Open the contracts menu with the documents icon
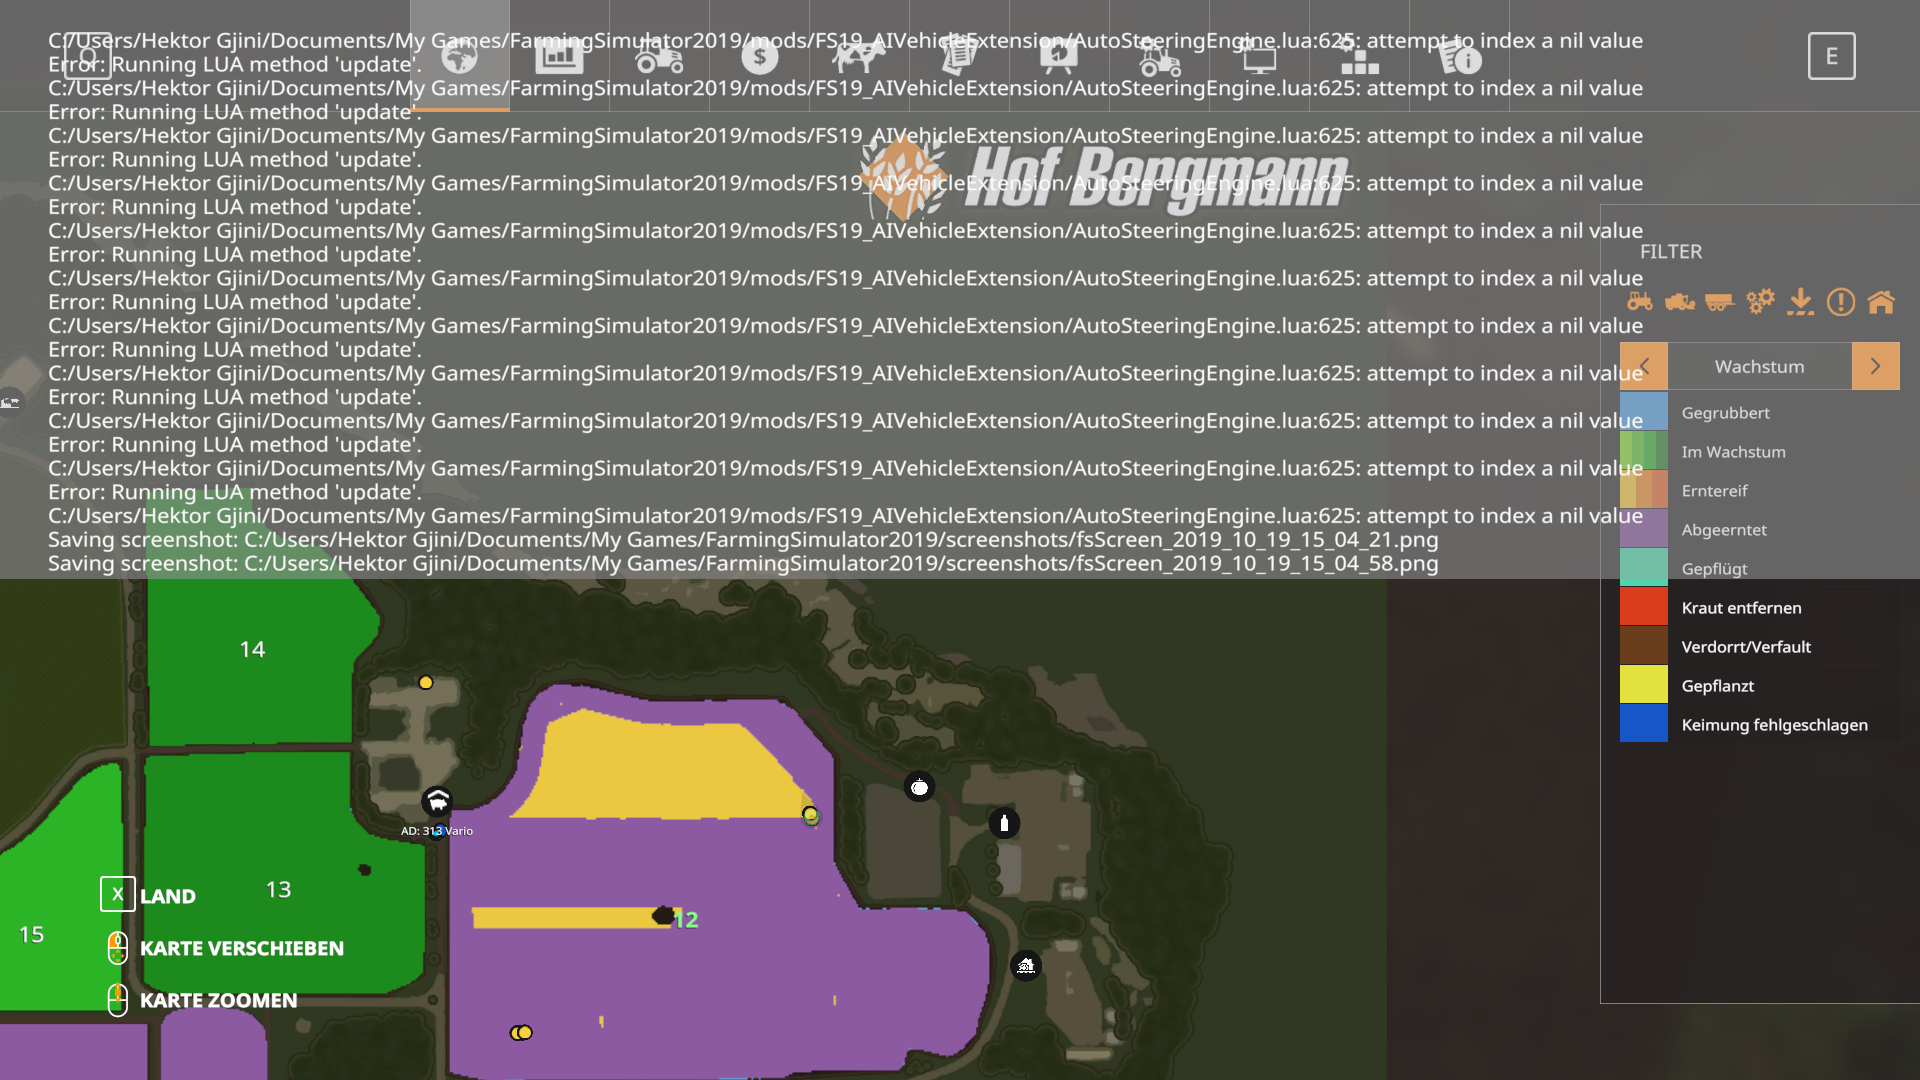This screenshot has width=1920, height=1080. 959,57
